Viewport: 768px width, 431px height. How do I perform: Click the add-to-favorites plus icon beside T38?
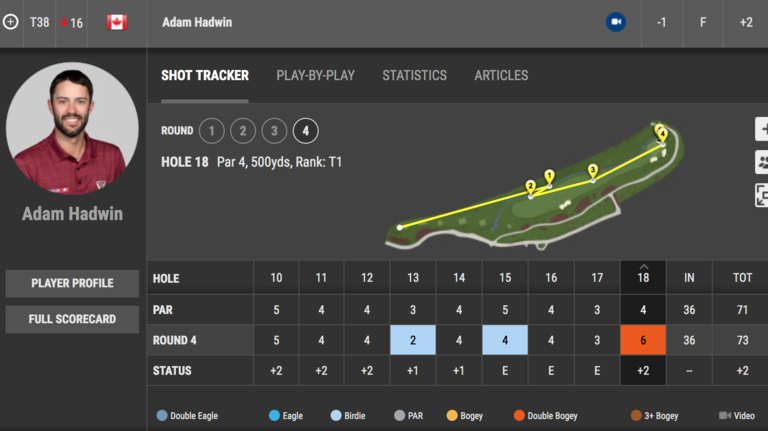[11, 21]
